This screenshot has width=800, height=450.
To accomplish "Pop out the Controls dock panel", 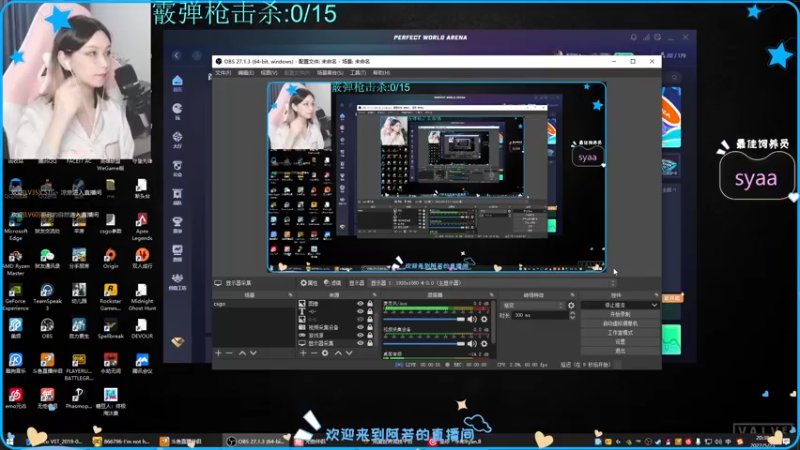I will click(656, 295).
